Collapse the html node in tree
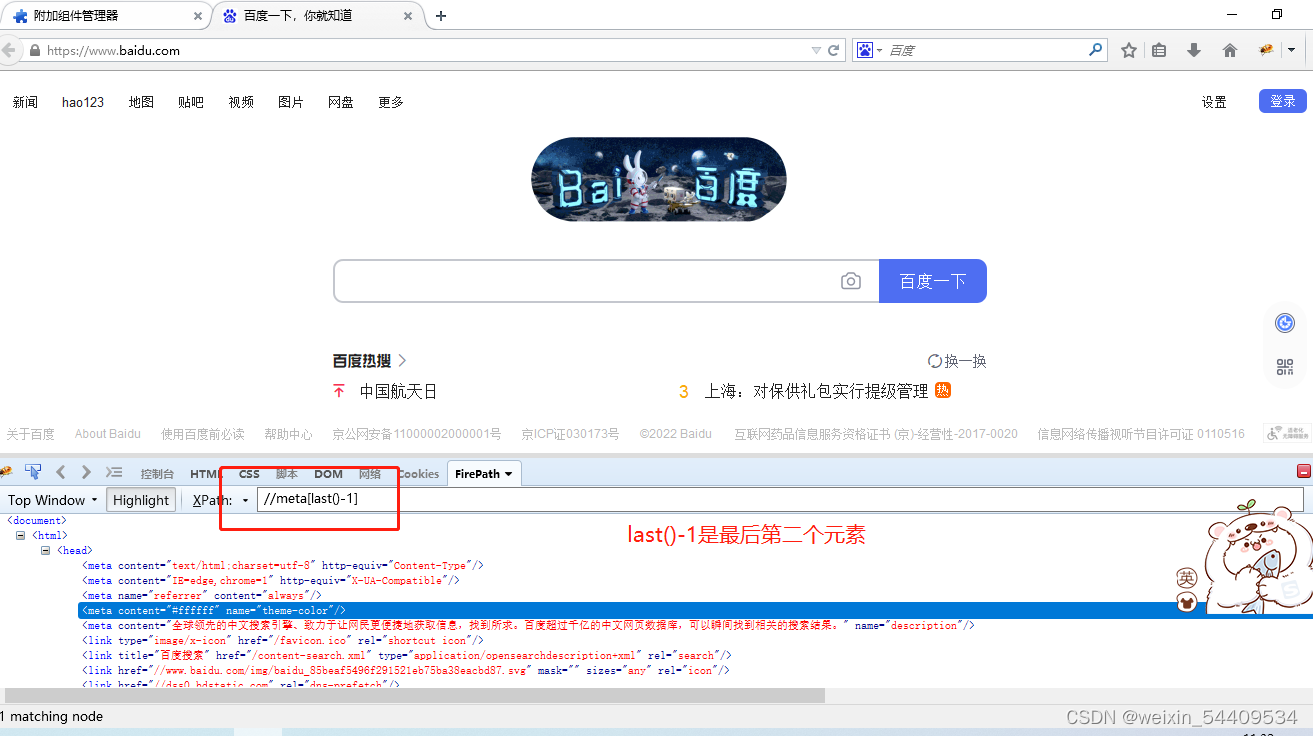Screen dimensions: 1313x736 click(x=21, y=536)
